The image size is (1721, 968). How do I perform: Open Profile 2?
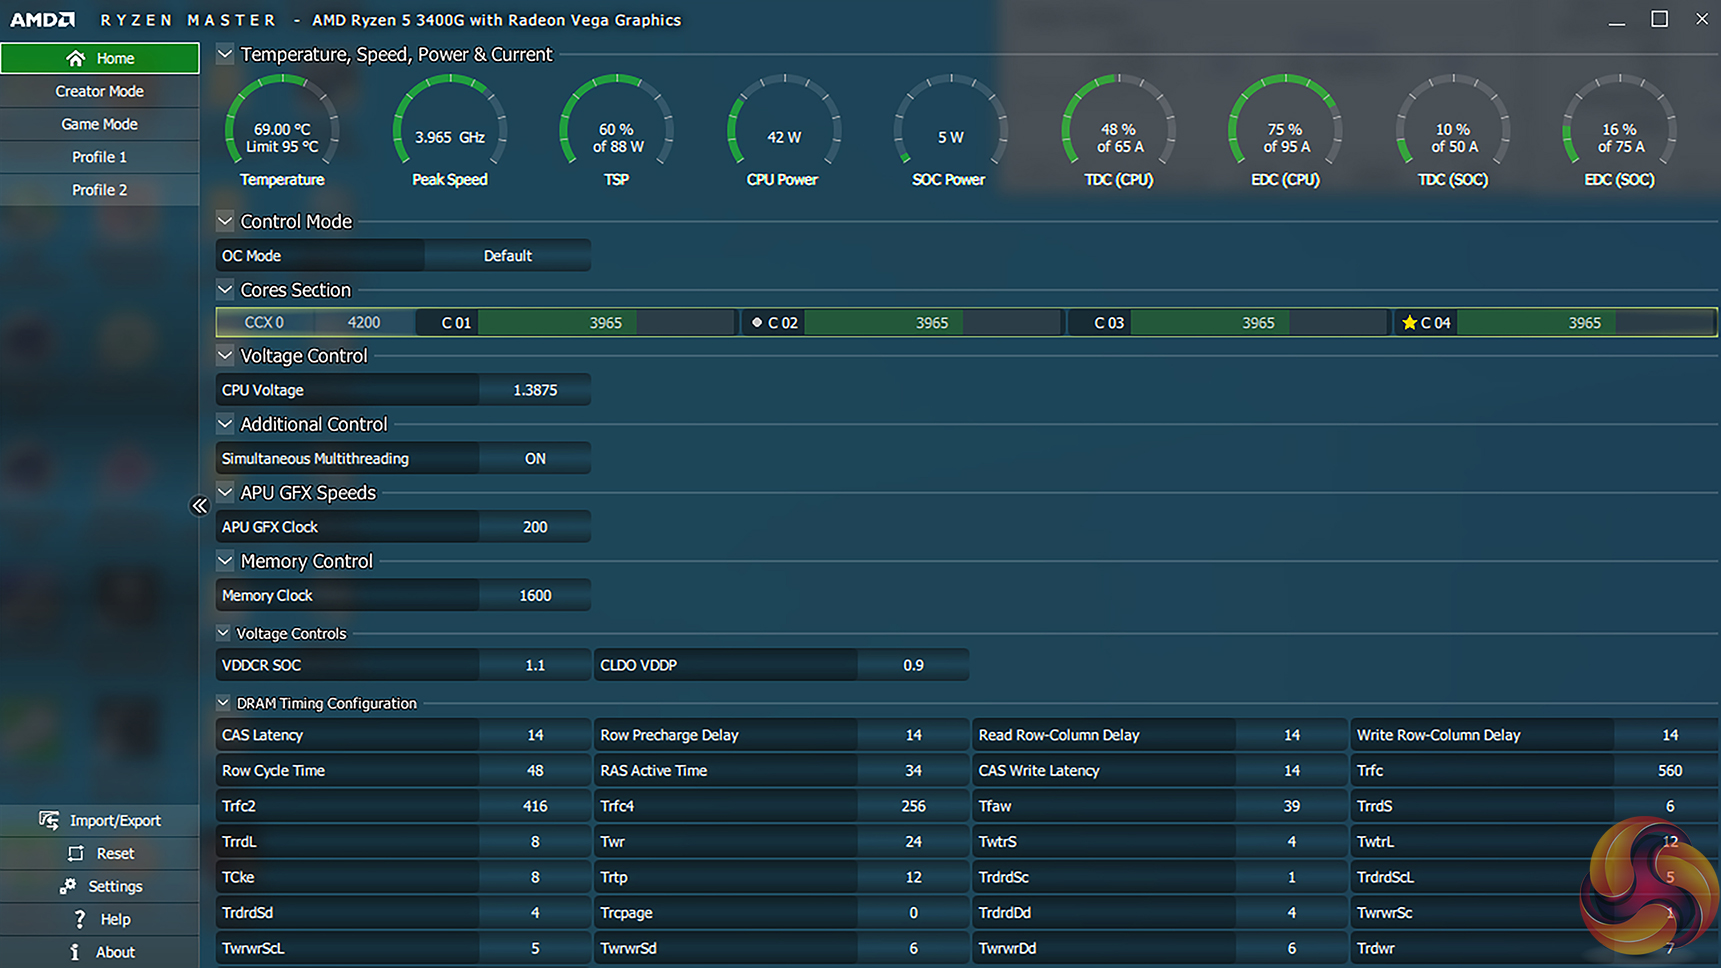tap(99, 190)
